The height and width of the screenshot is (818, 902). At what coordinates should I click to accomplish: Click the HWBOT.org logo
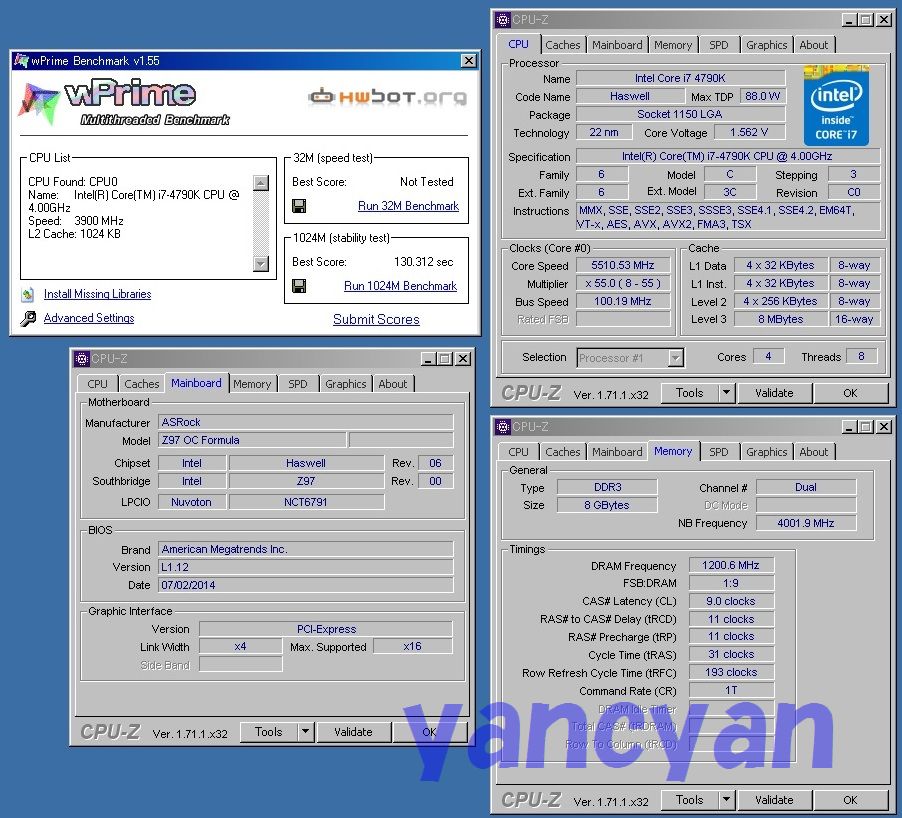tap(387, 97)
